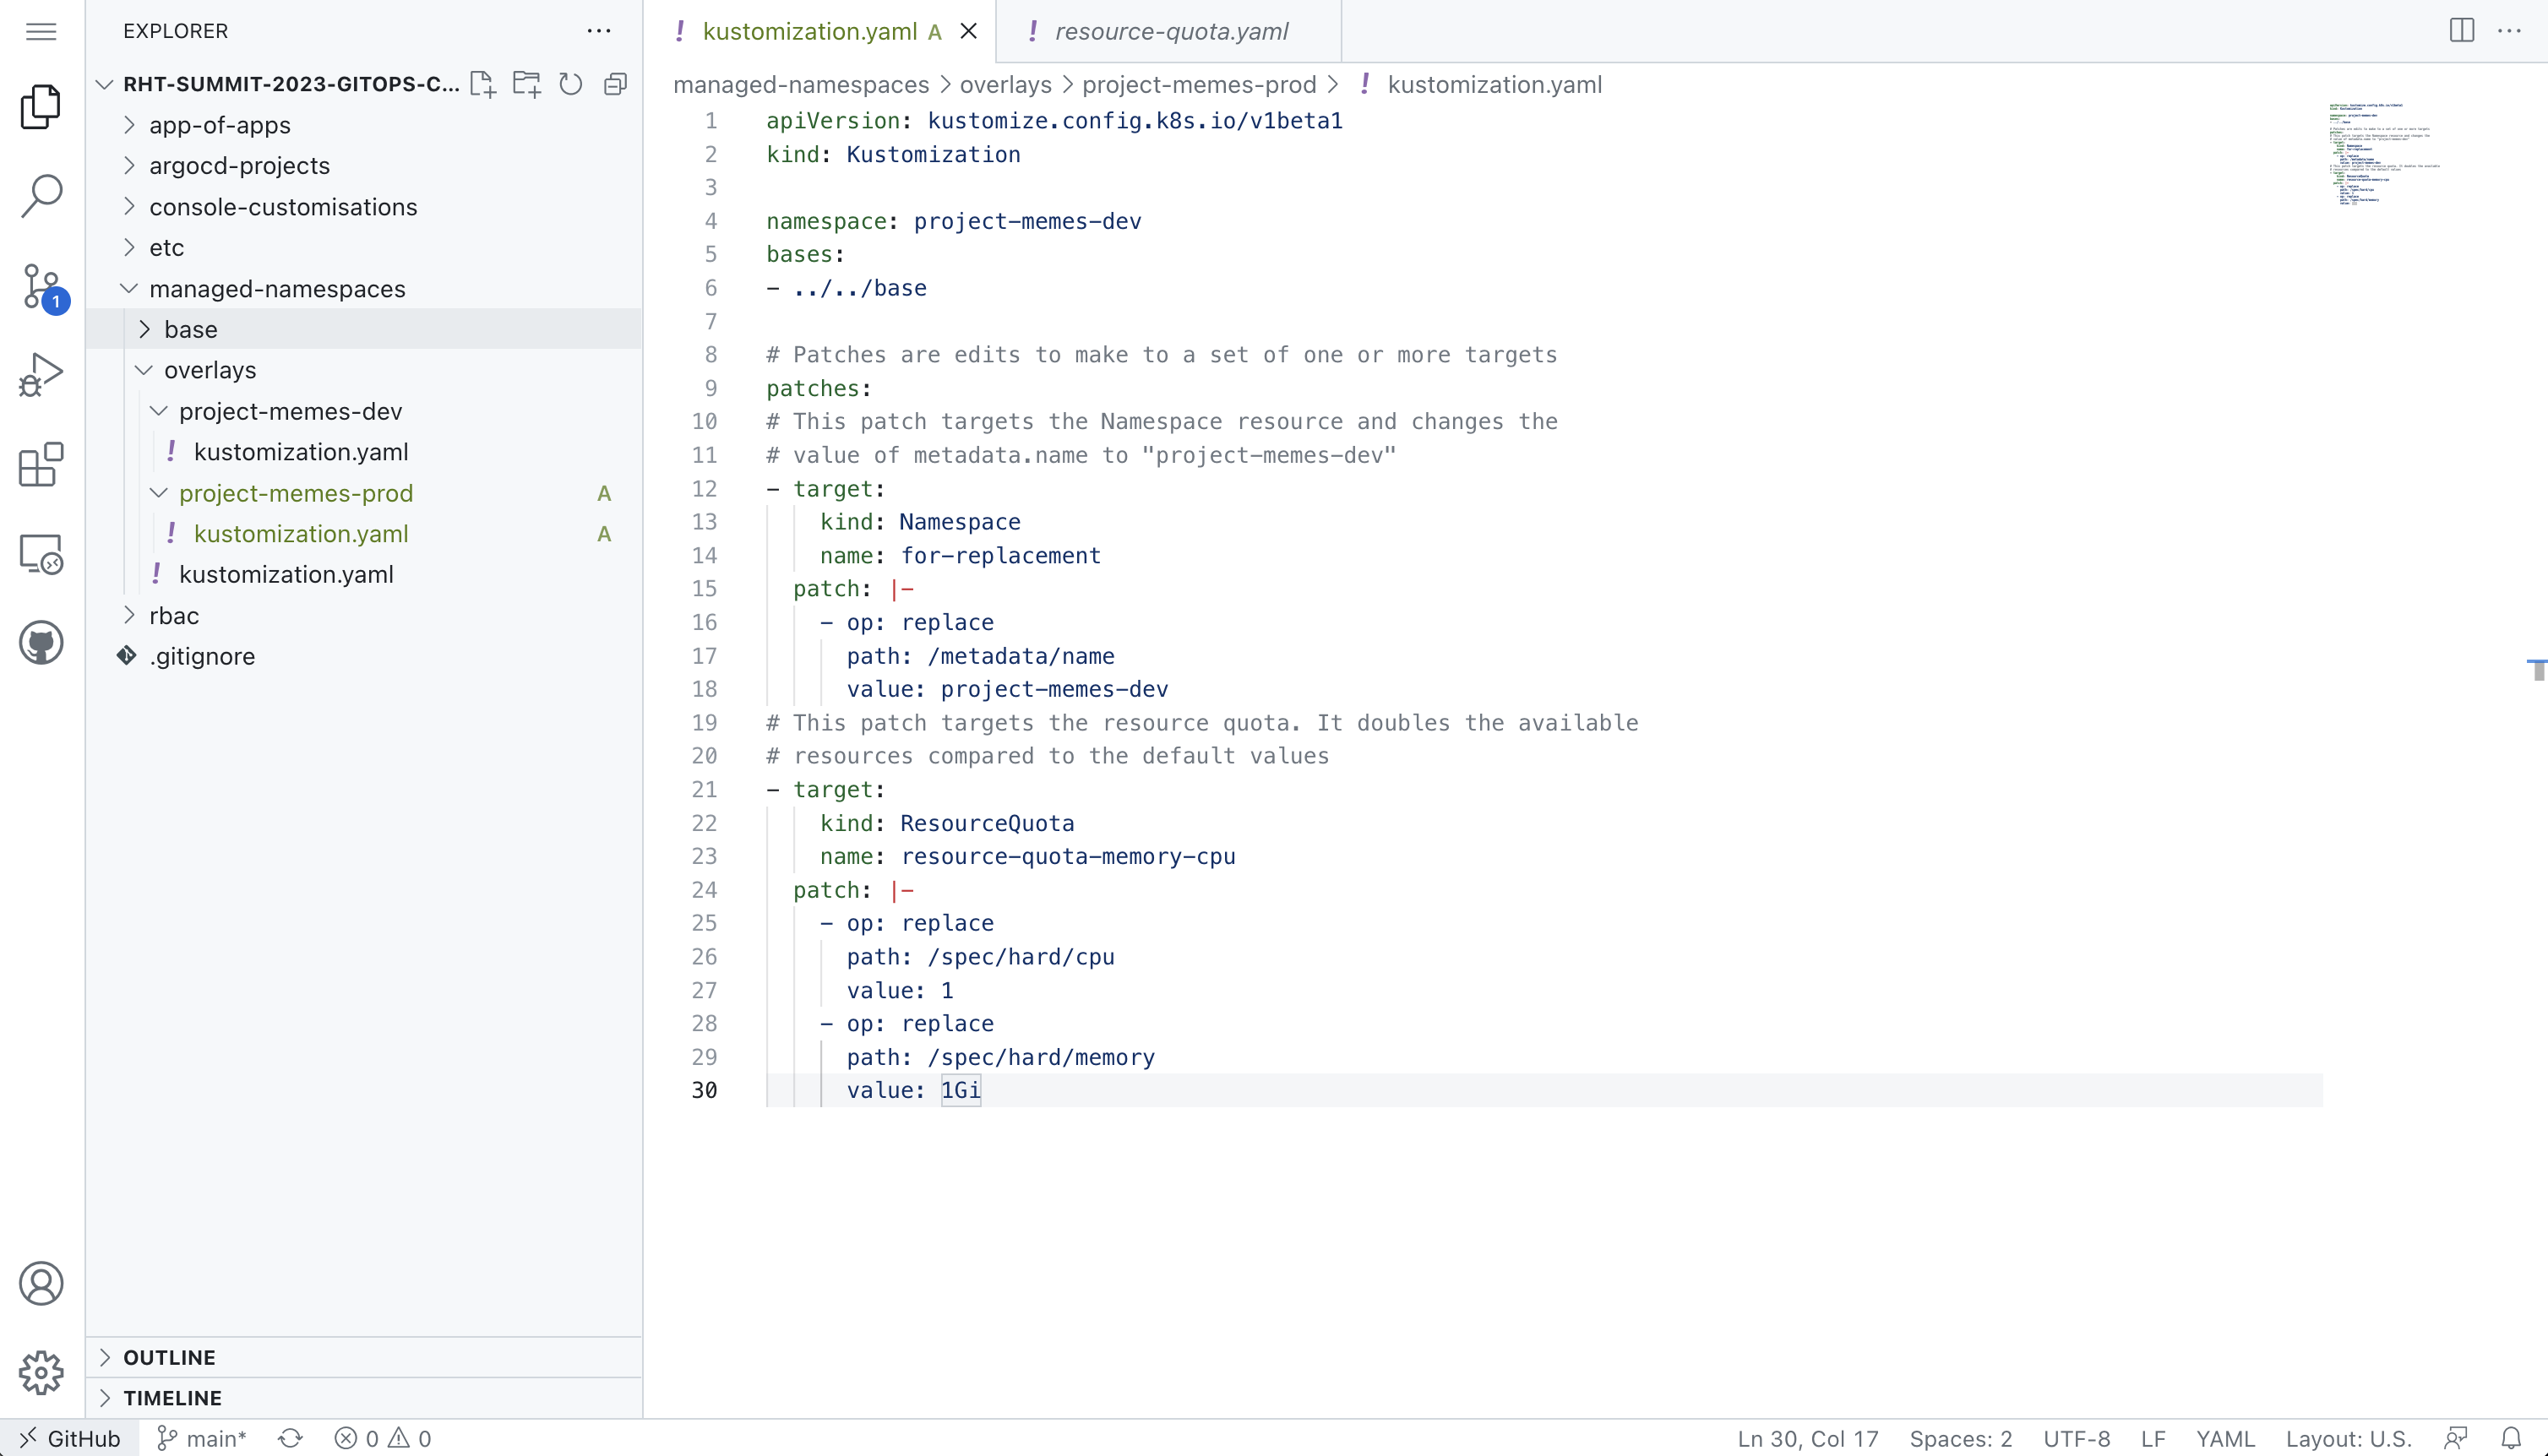This screenshot has width=2548, height=1456.
Task: Click 'value: 1Gi' on line 30
Action: (x=913, y=1090)
